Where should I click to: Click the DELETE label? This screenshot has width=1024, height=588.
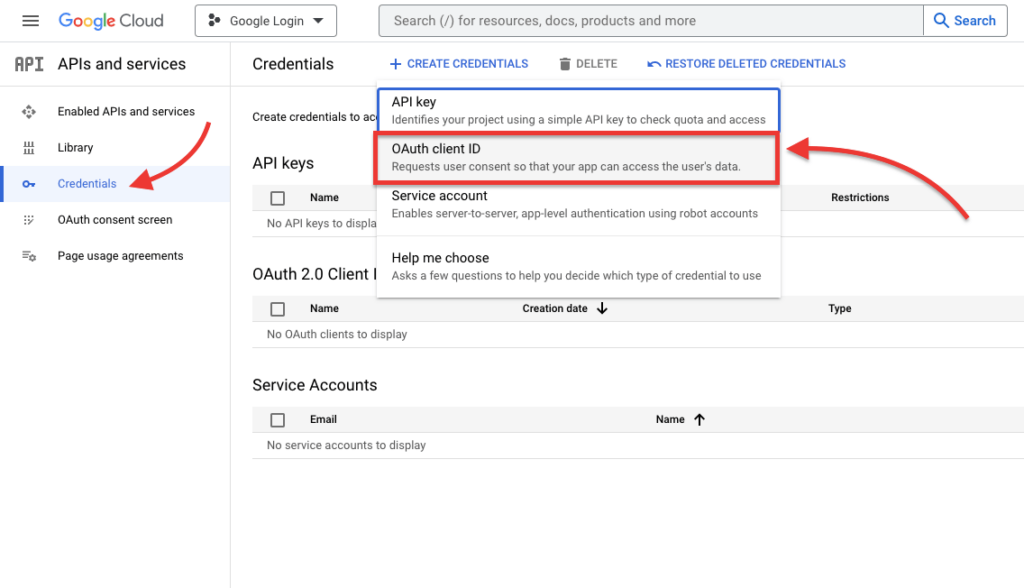click(596, 64)
